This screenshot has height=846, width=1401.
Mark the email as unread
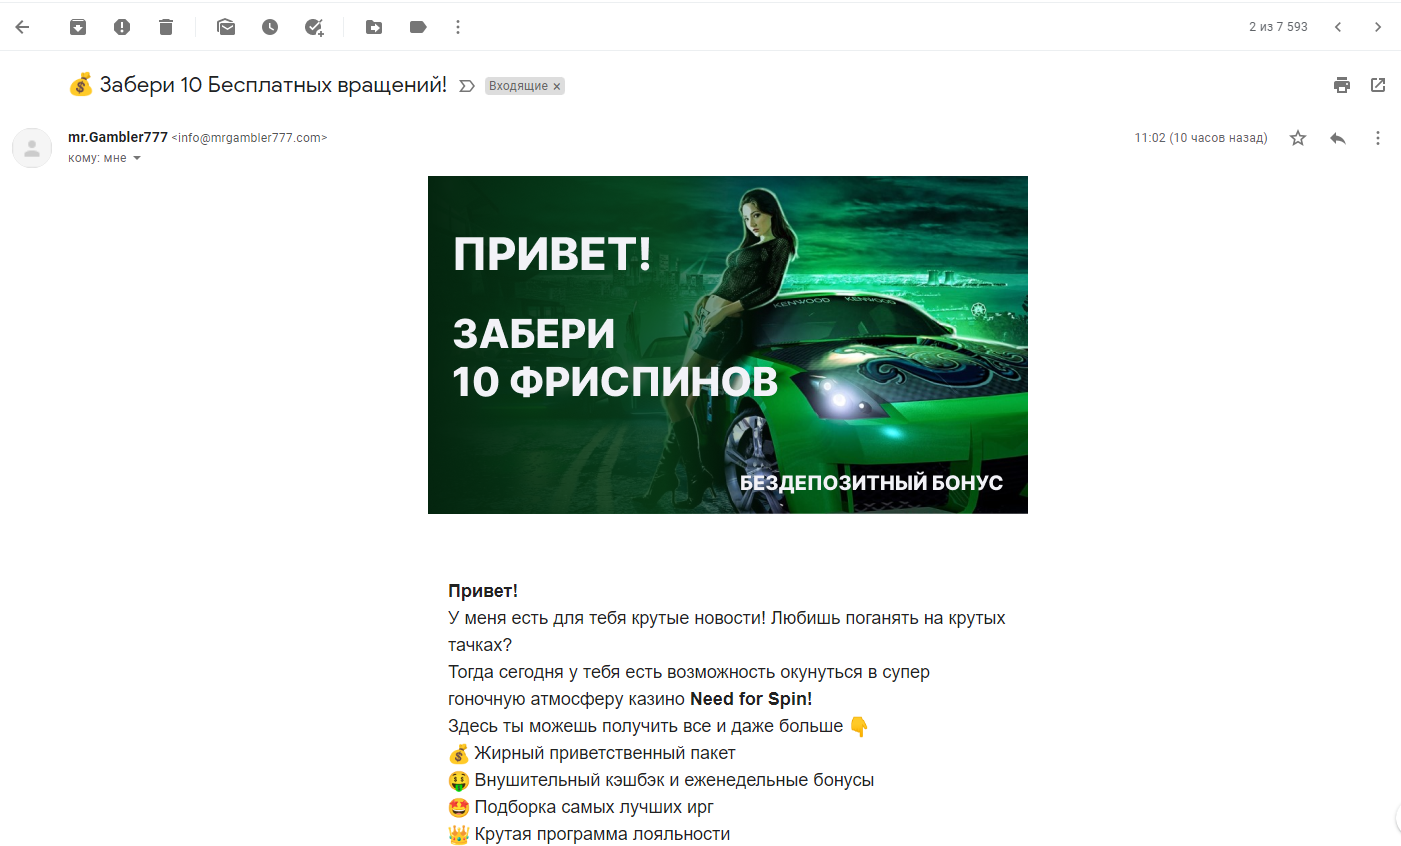pyautogui.click(x=226, y=27)
